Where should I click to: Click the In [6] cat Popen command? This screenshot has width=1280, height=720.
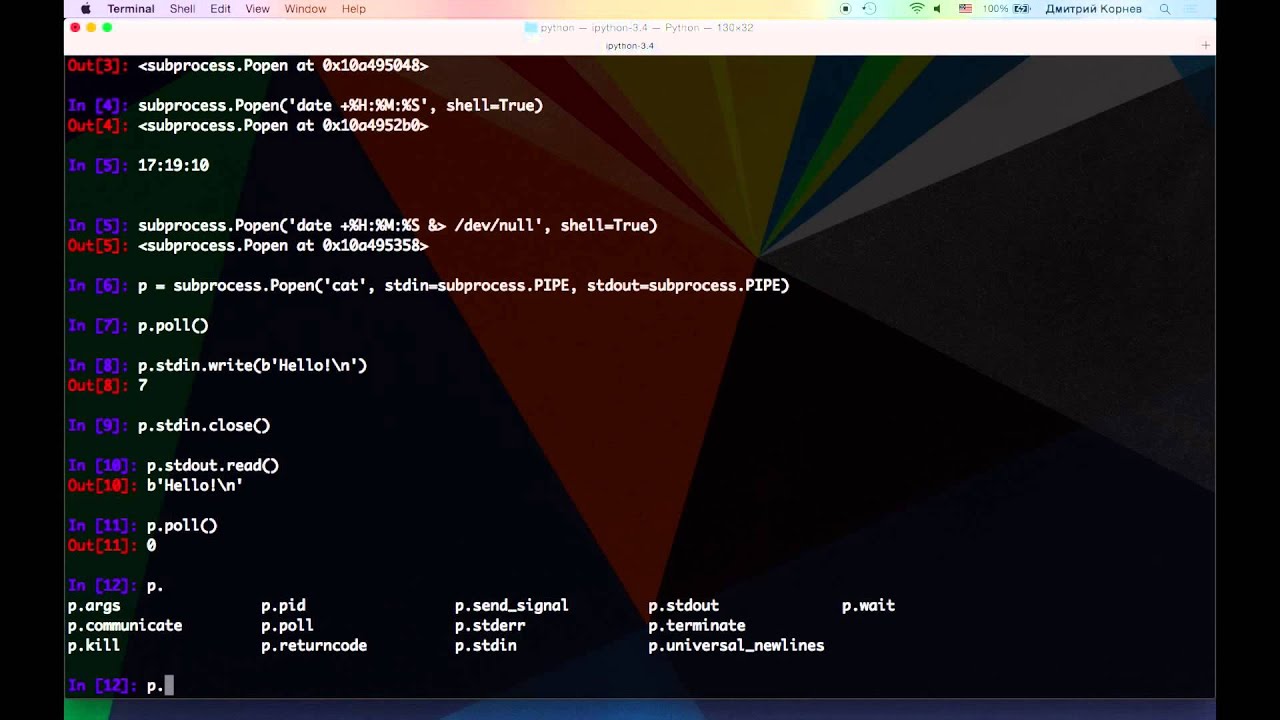[464, 285]
